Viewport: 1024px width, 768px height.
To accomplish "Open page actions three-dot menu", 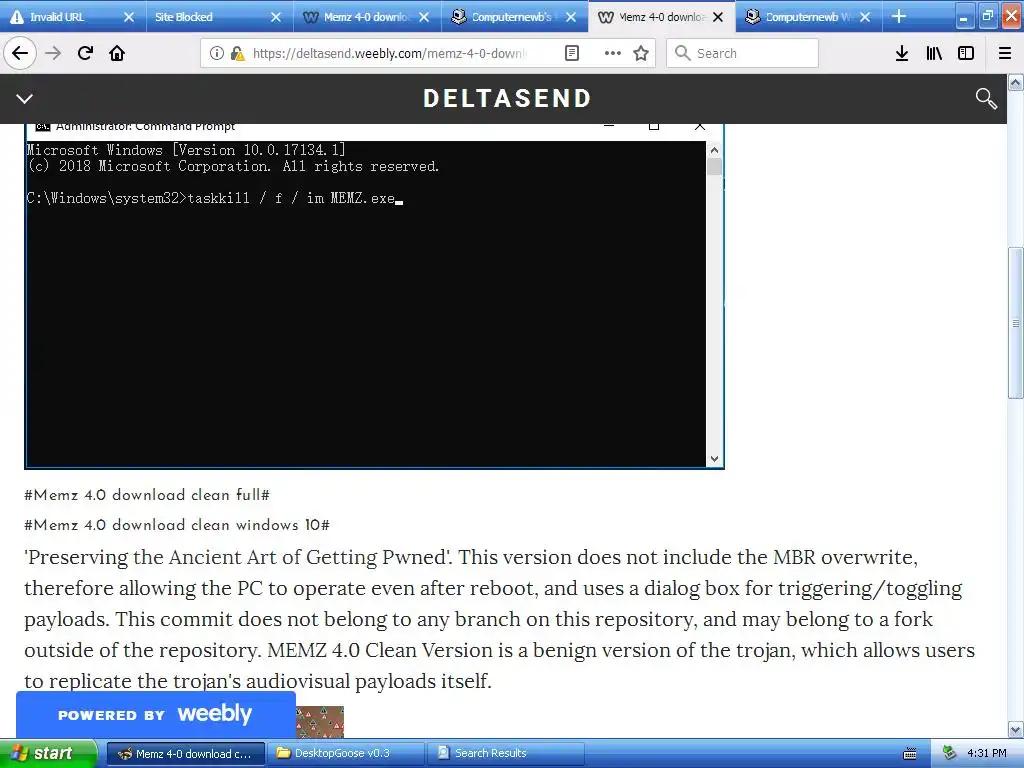I will (613, 53).
